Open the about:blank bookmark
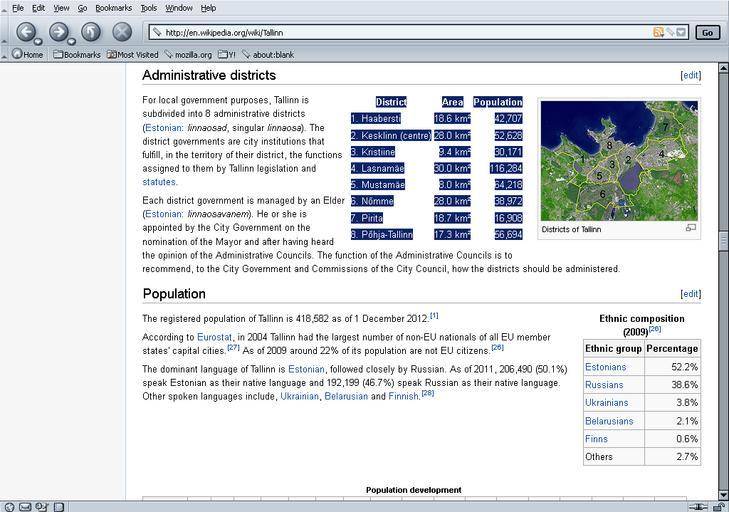 [x=268, y=54]
